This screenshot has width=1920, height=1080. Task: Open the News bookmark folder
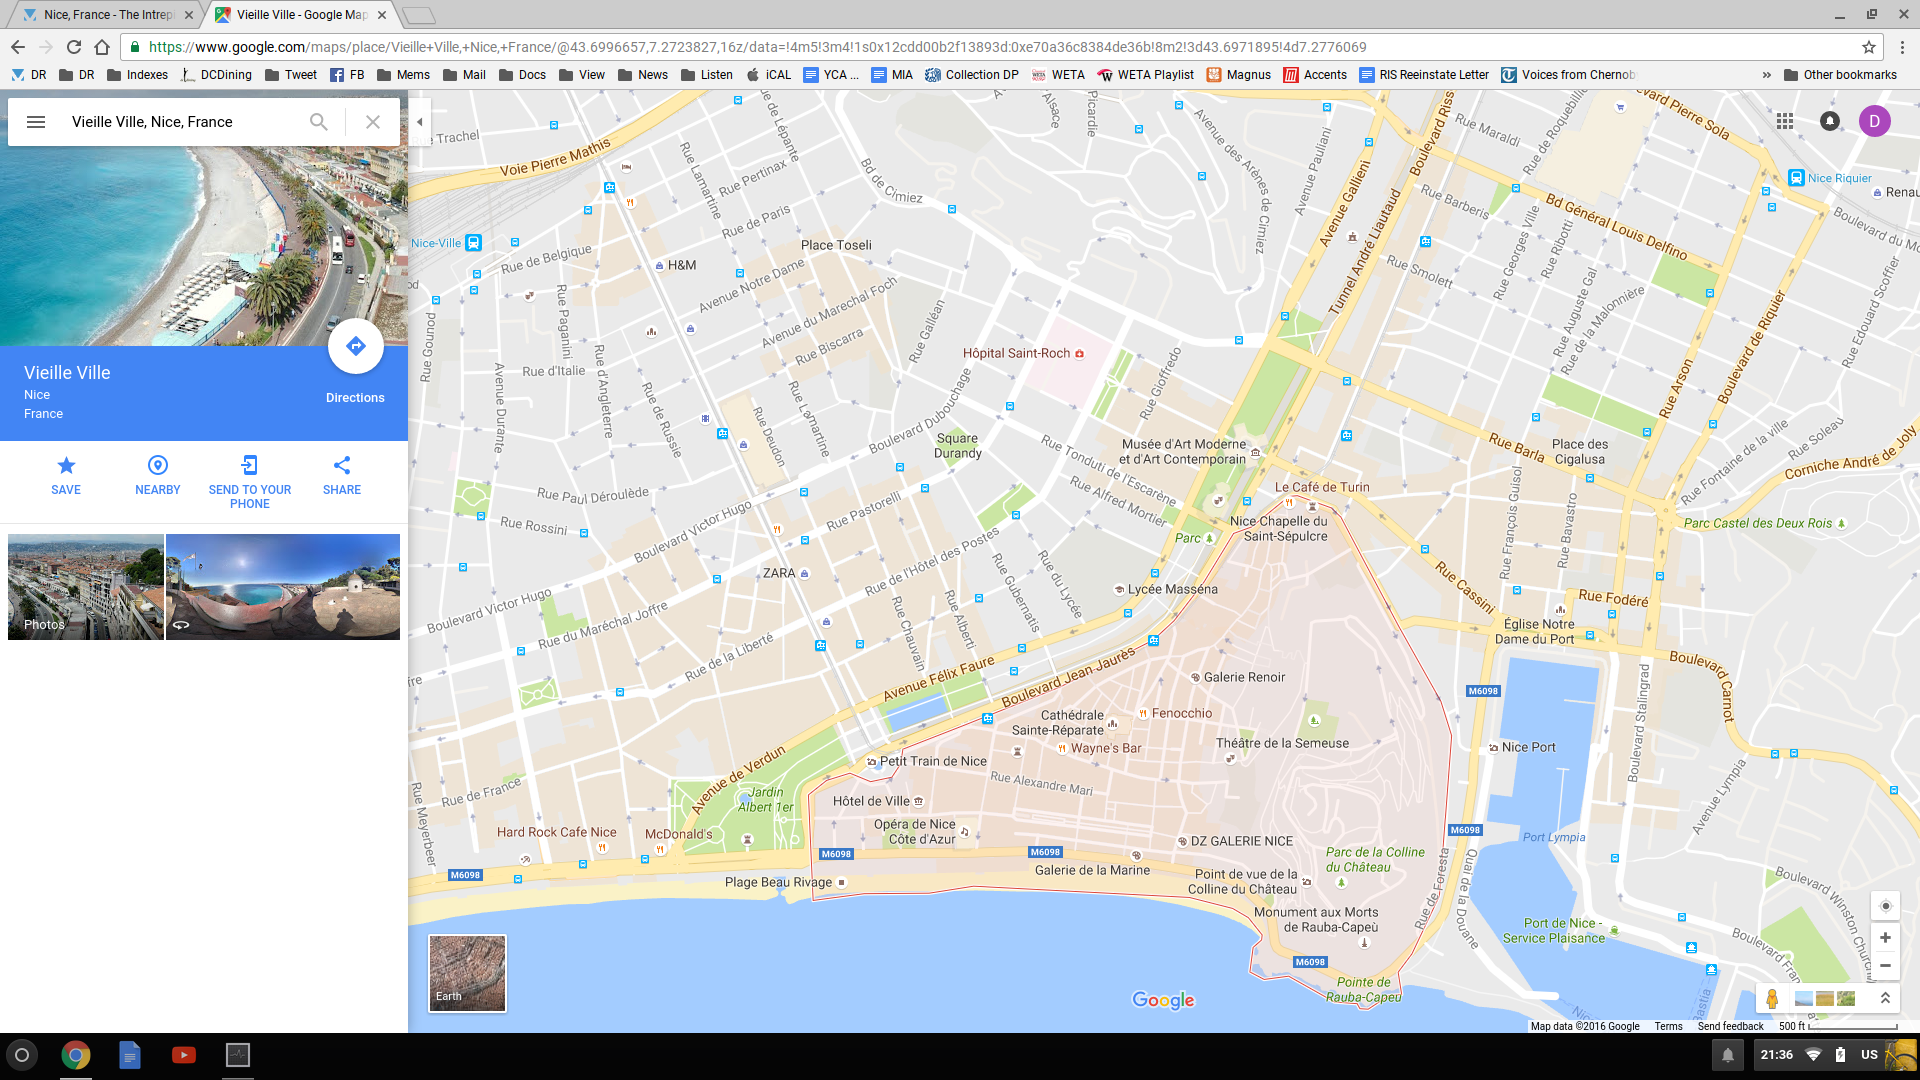click(643, 75)
